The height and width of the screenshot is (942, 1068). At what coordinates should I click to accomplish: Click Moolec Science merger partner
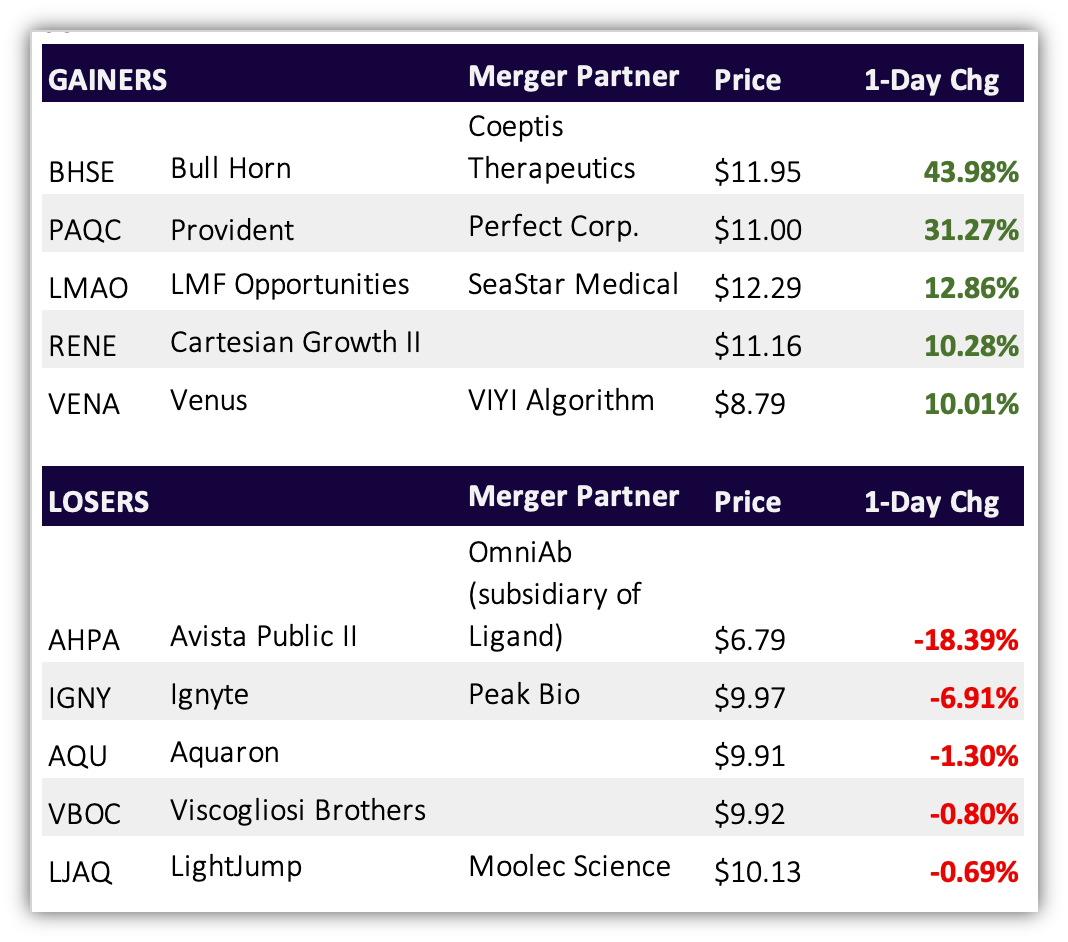569,866
